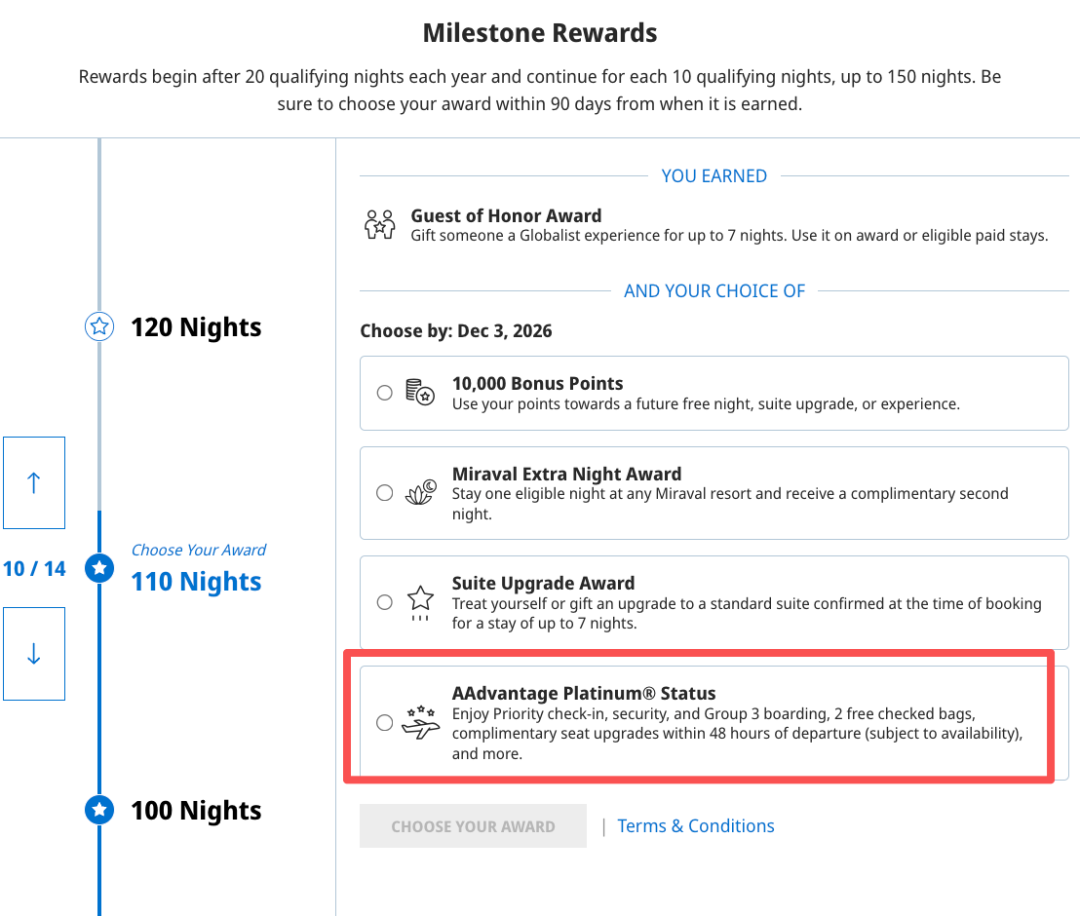Screen dimensions: 1080x916
Task: Click the 120 Nights star marker
Action: tap(99, 326)
